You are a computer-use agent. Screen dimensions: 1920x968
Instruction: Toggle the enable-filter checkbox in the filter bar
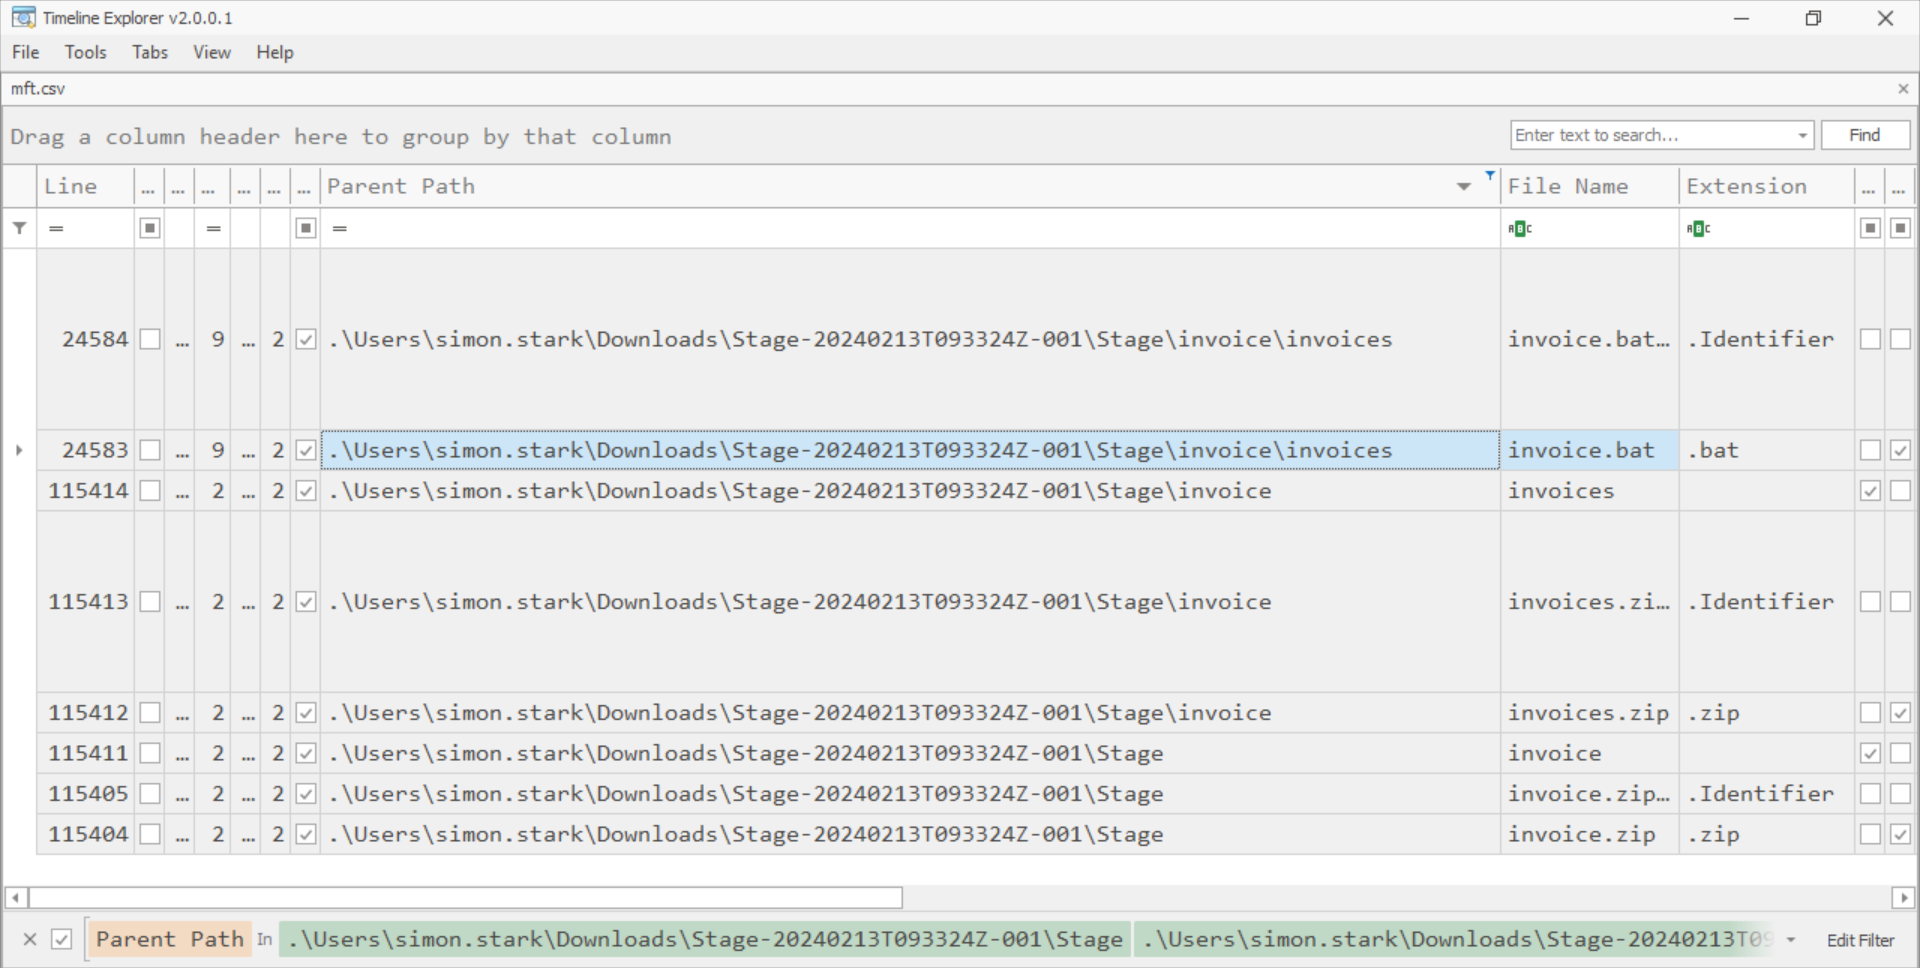click(61, 940)
